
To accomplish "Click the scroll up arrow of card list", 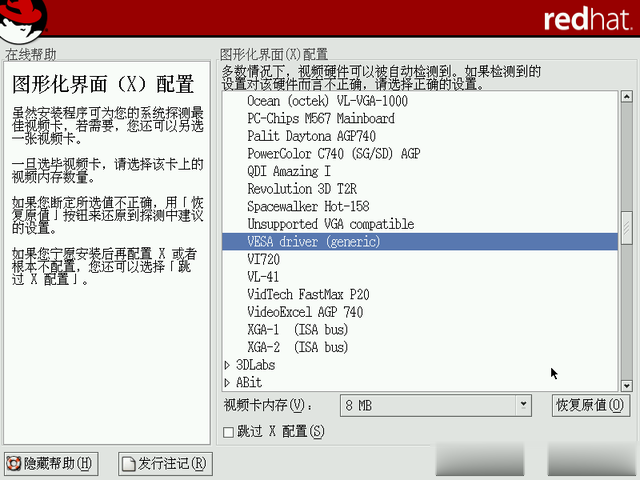I will tap(627, 96).
